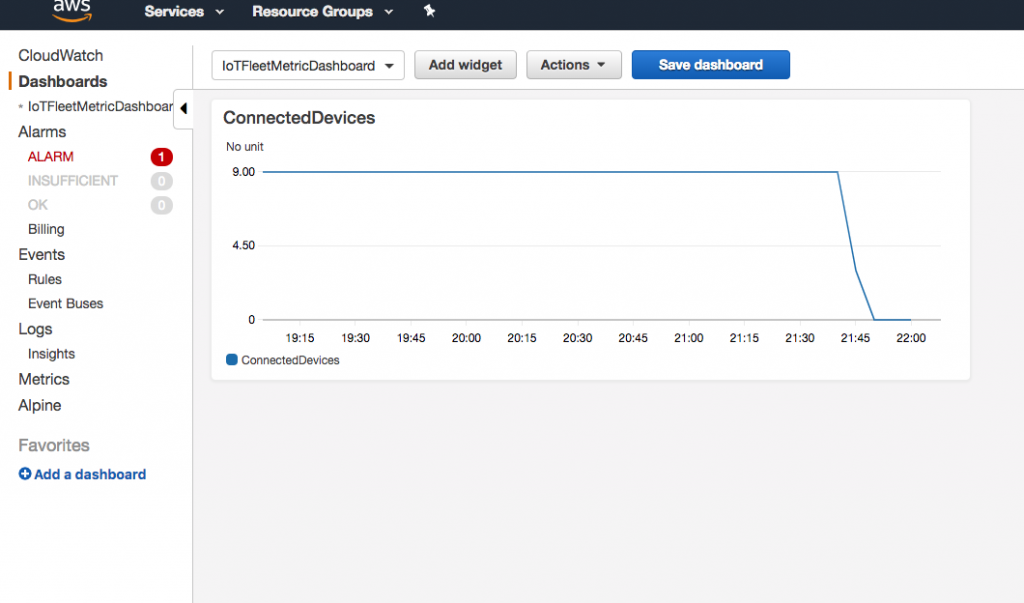Viewport: 1024px width, 603px height.
Task: Click the OK count badge
Action: click(161, 205)
